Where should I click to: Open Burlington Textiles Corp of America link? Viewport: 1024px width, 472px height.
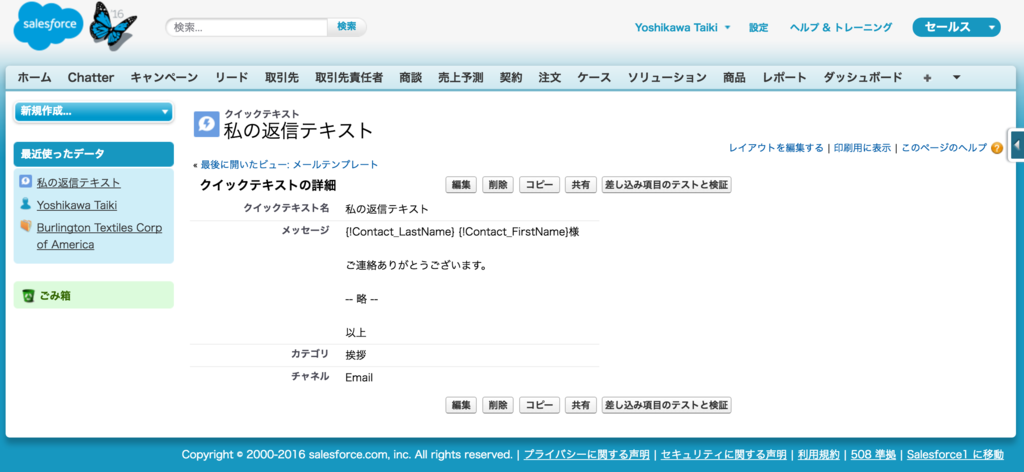coord(99,236)
